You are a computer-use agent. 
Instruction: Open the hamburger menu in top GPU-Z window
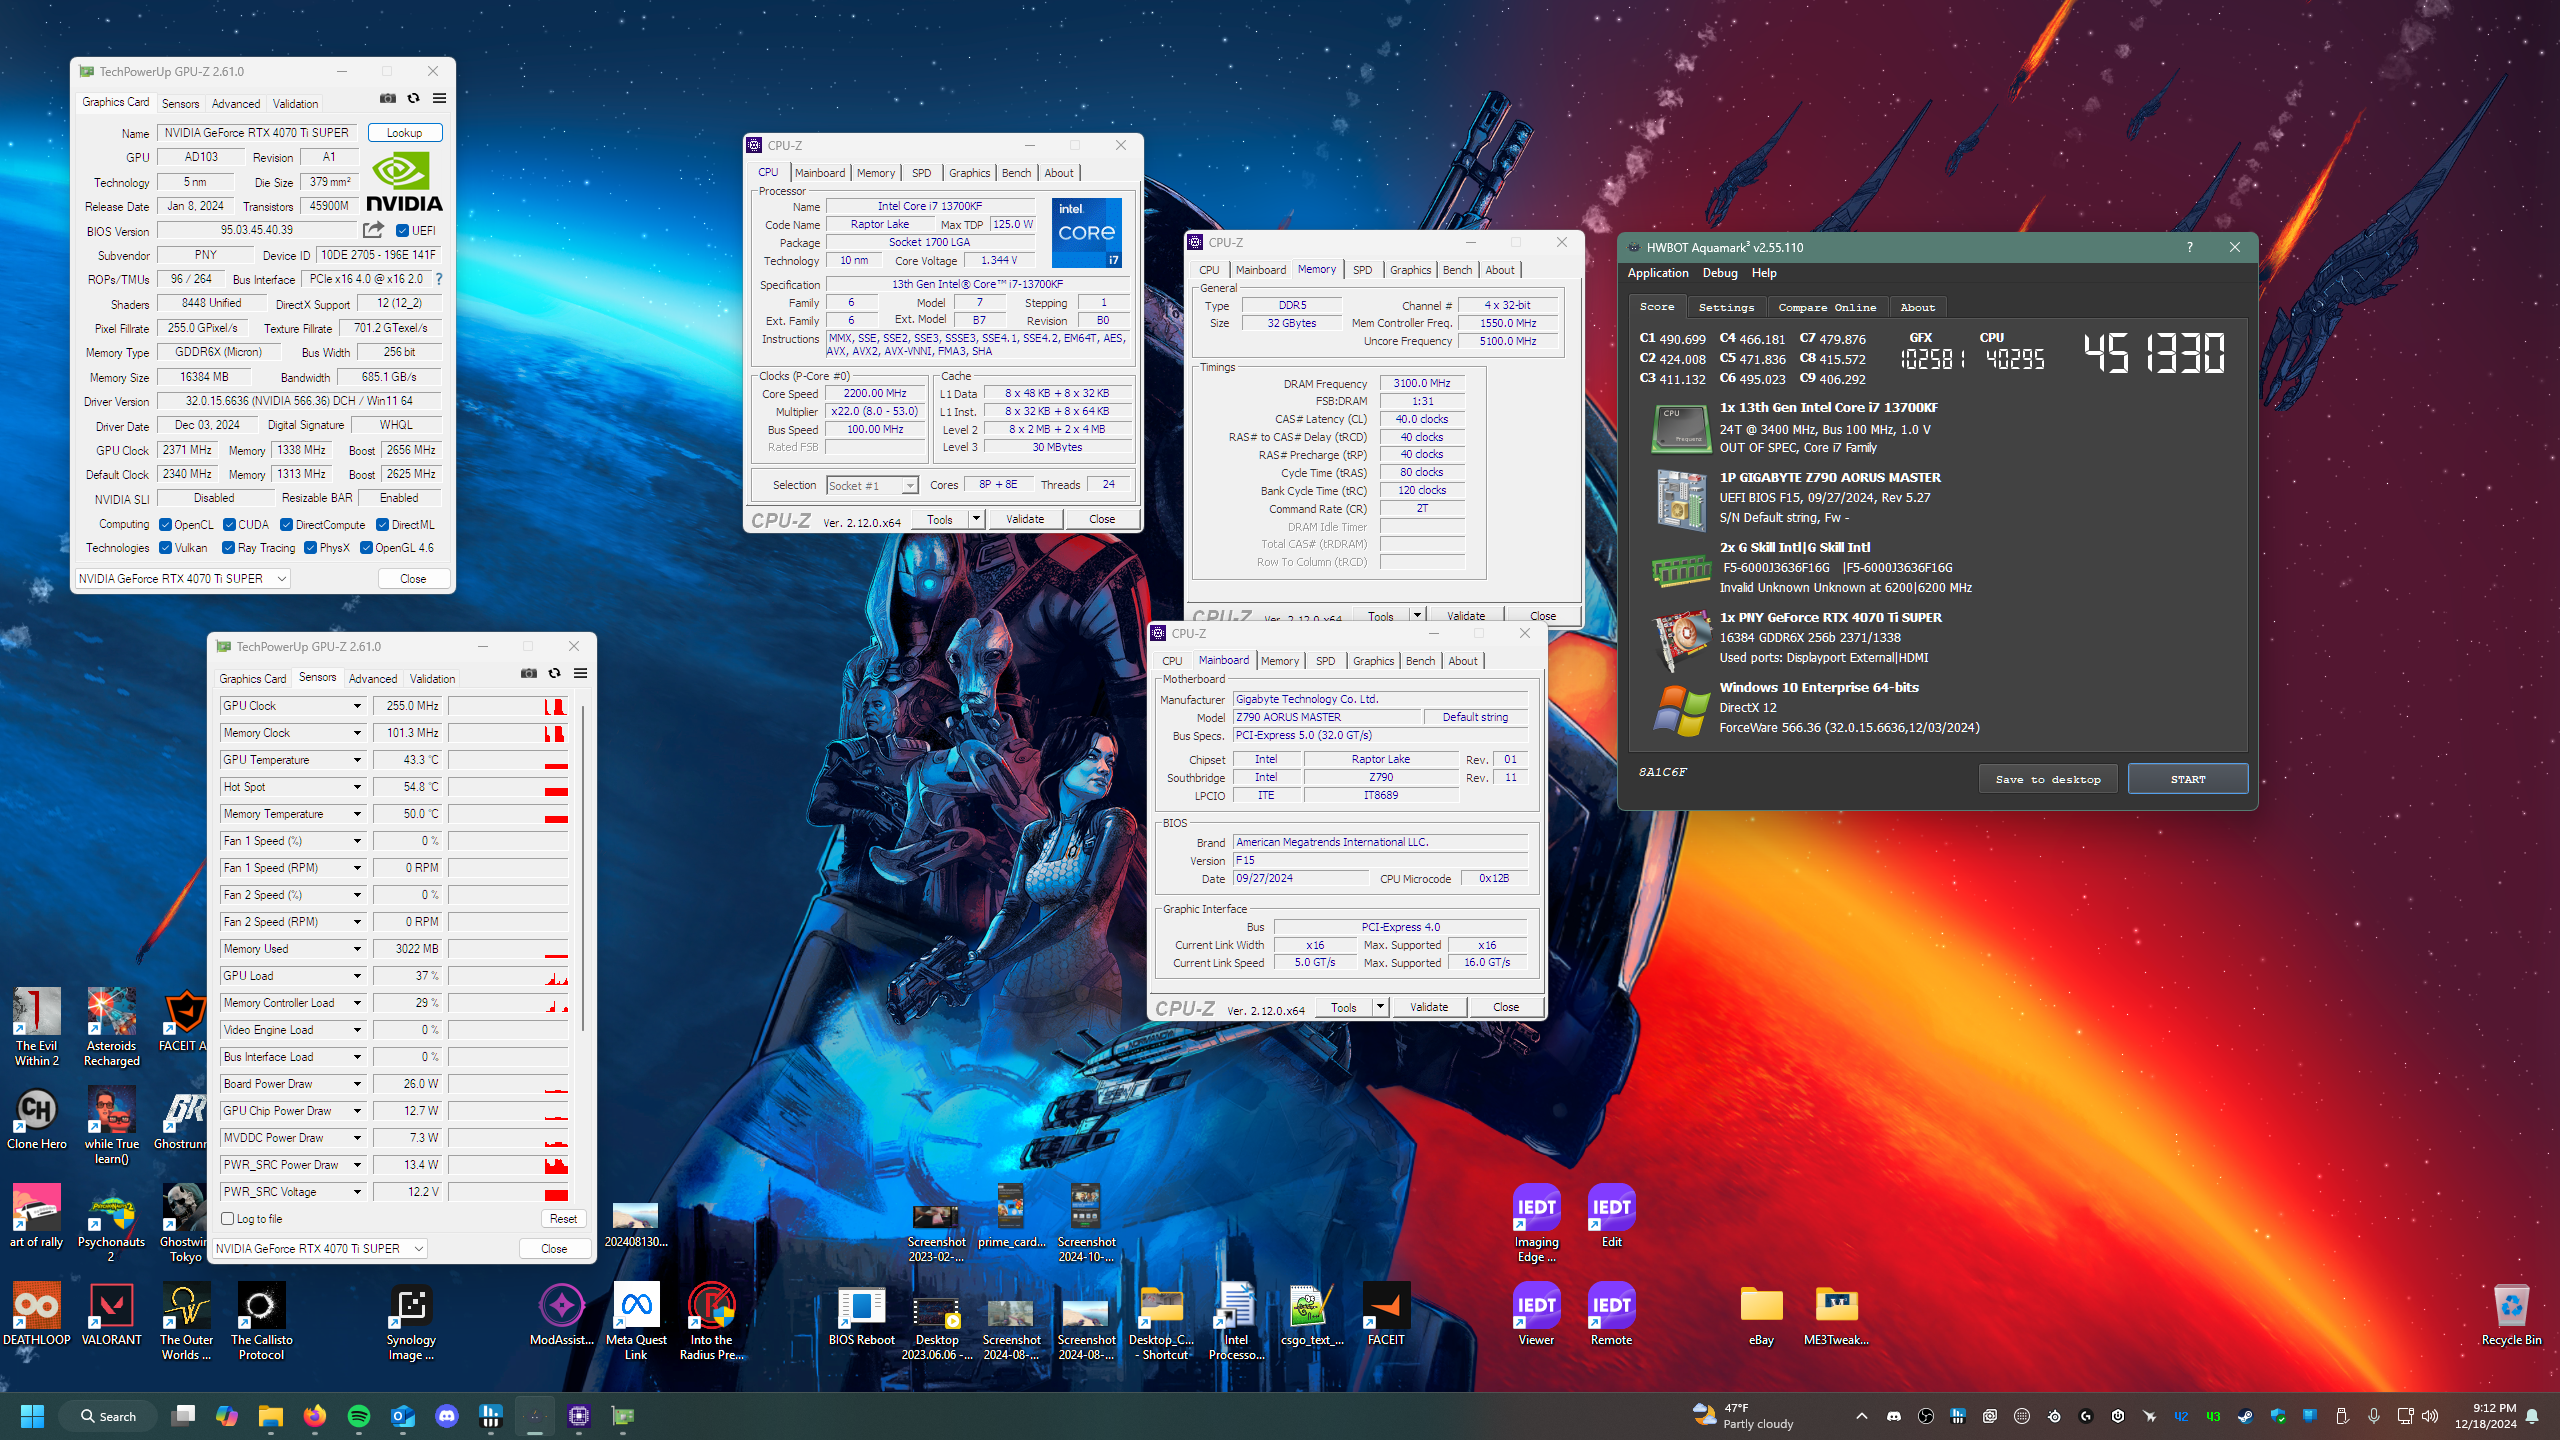[439, 98]
